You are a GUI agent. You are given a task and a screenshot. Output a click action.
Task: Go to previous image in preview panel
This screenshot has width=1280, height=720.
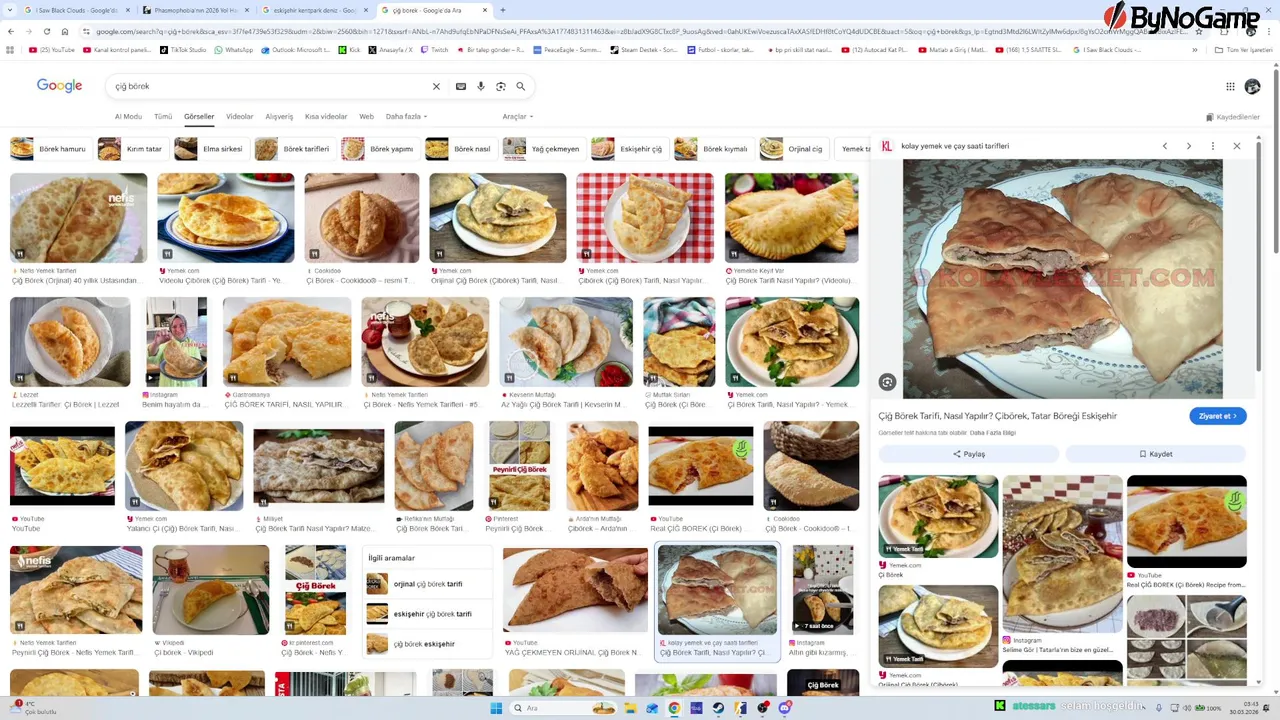tap(1165, 146)
